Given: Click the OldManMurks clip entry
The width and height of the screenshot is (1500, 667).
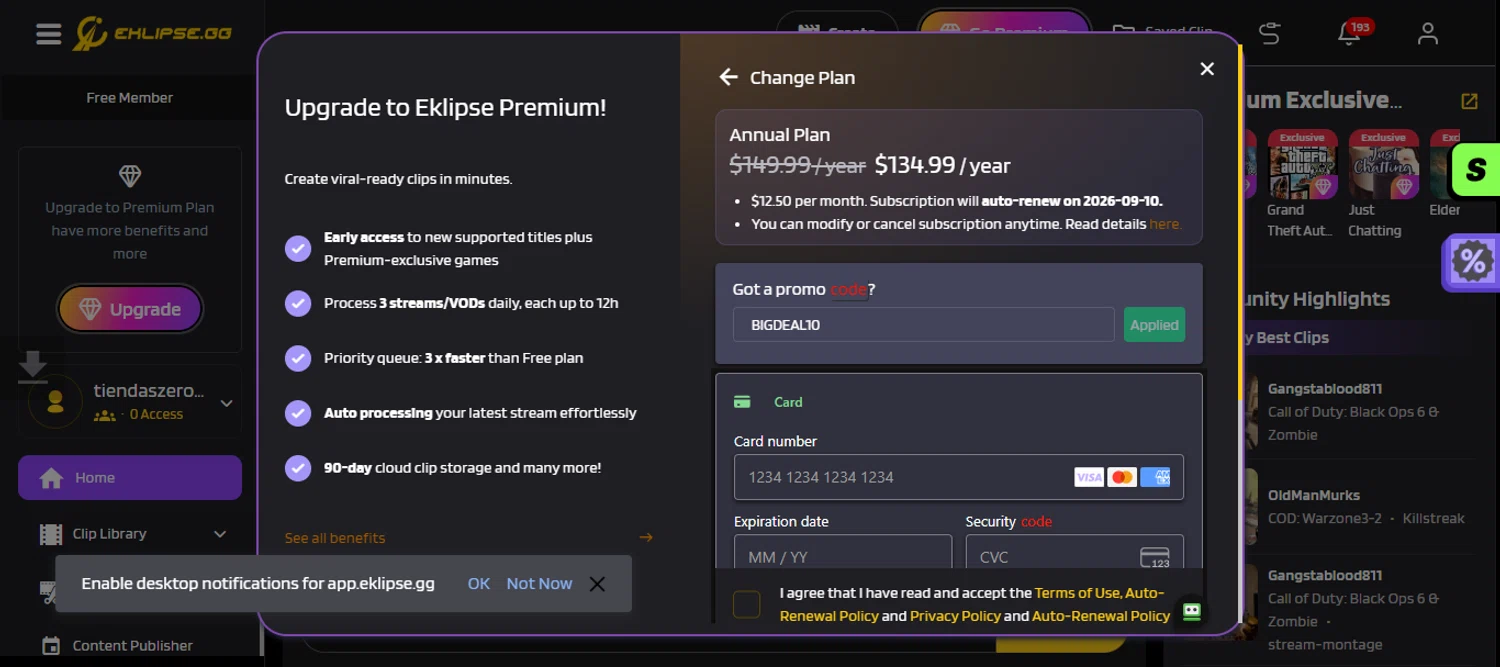Looking at the screenshot, I should tap(1360, 507).
